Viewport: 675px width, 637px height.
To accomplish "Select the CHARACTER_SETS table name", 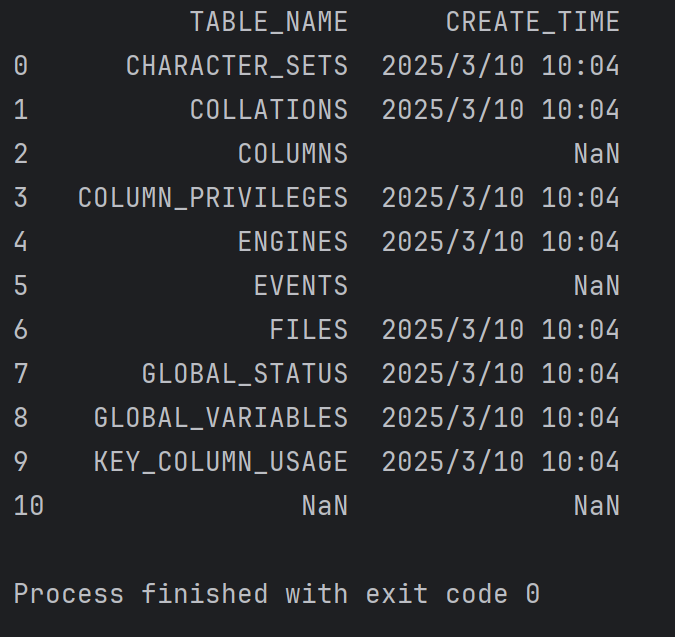I will coord(236,66).
